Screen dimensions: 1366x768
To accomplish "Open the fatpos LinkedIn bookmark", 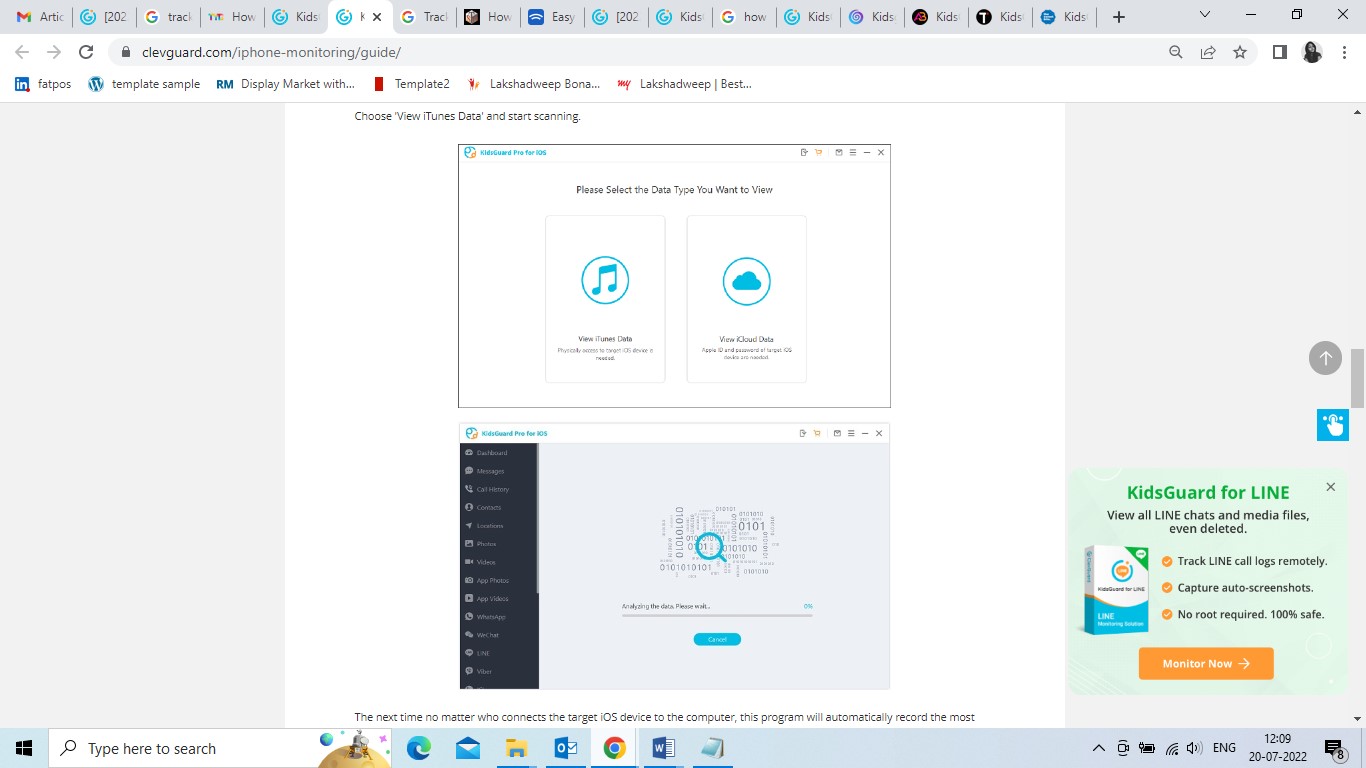I will pyautogui.click(x=43, y=84).
